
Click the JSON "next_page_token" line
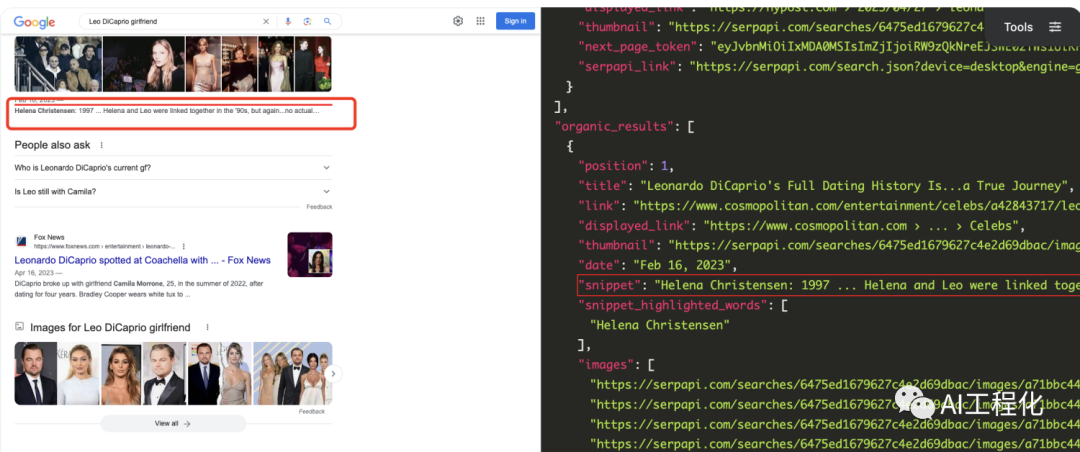(829, 47)
